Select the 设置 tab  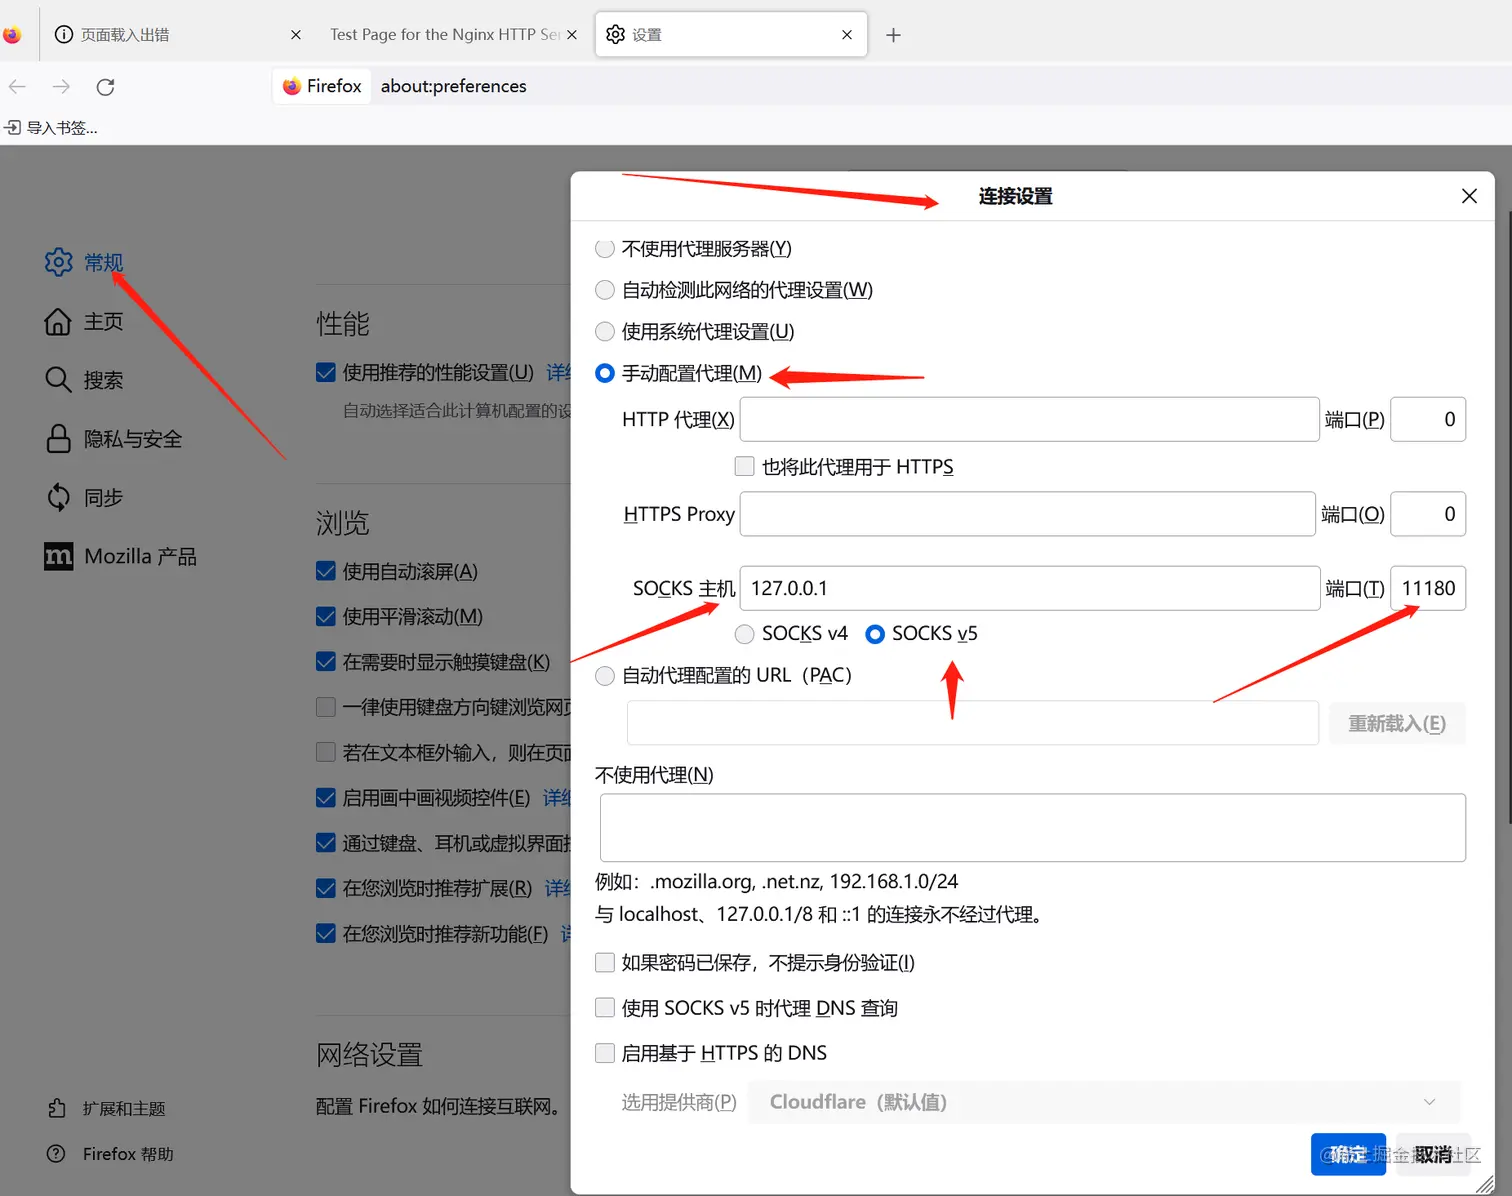coord(731,35)
